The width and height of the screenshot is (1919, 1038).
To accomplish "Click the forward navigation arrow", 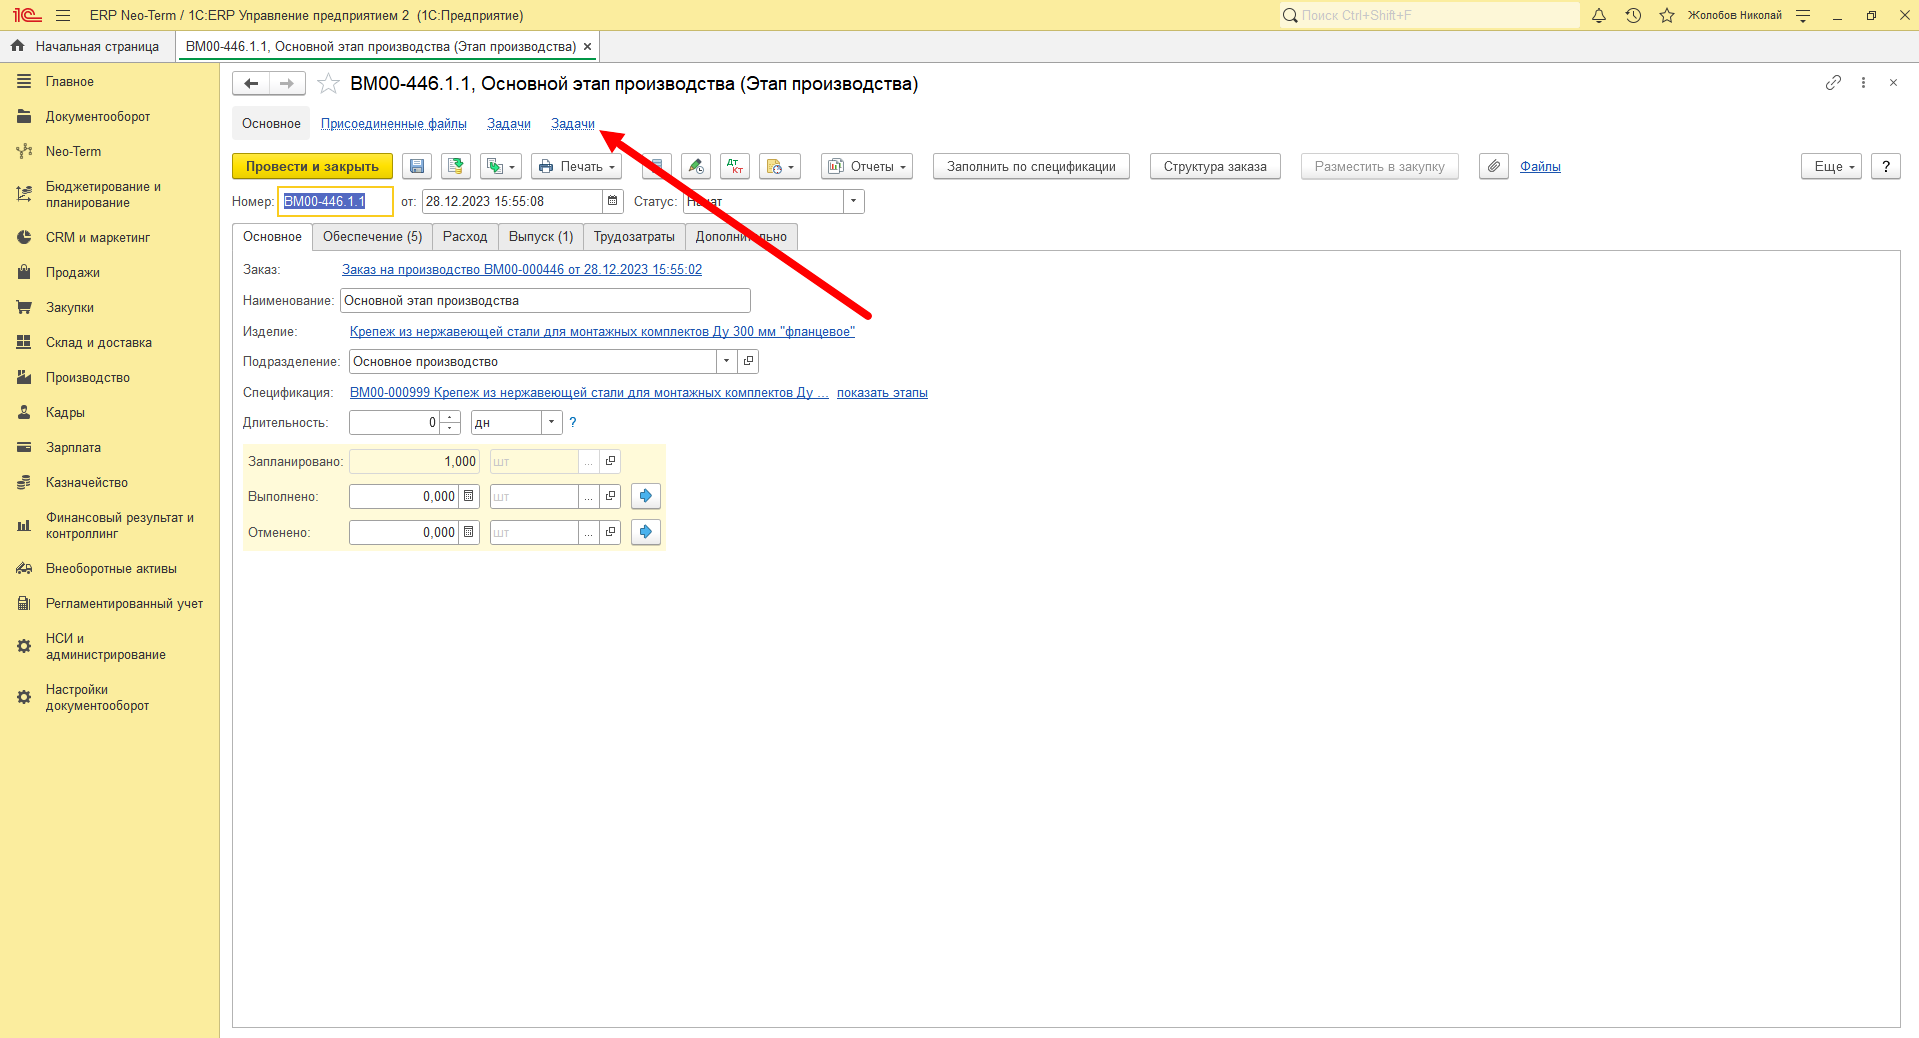I will click(287, 84).
